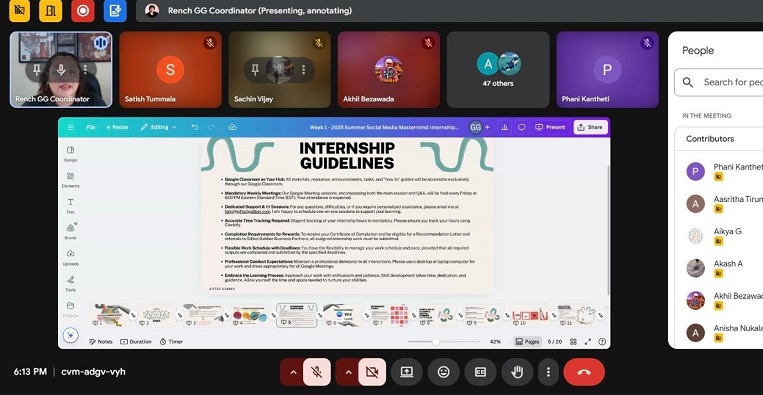Click the present screen icon
This screenshot has width=763, height=395.
coord(406,372)
